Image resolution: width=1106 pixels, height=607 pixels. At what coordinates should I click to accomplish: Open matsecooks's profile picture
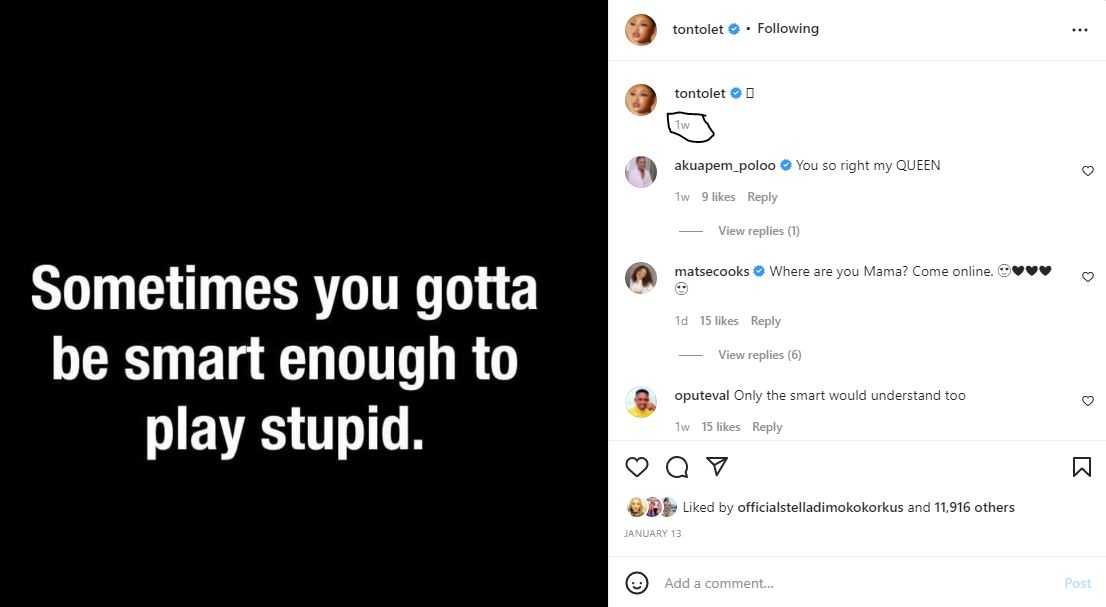[641, 278]
